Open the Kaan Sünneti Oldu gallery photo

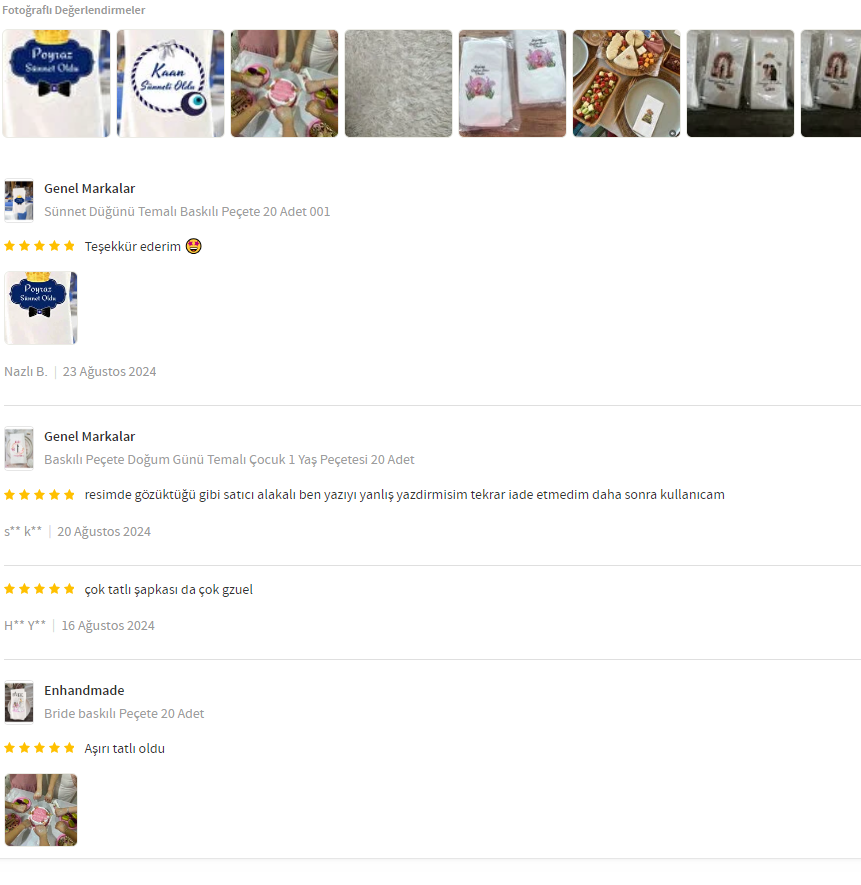click(171, 84)
